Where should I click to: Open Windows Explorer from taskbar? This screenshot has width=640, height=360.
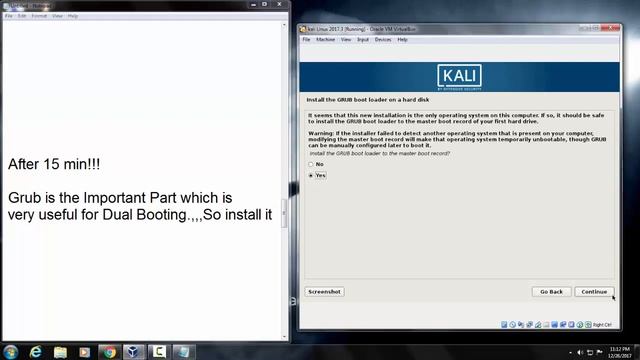(x=60, y=352)
